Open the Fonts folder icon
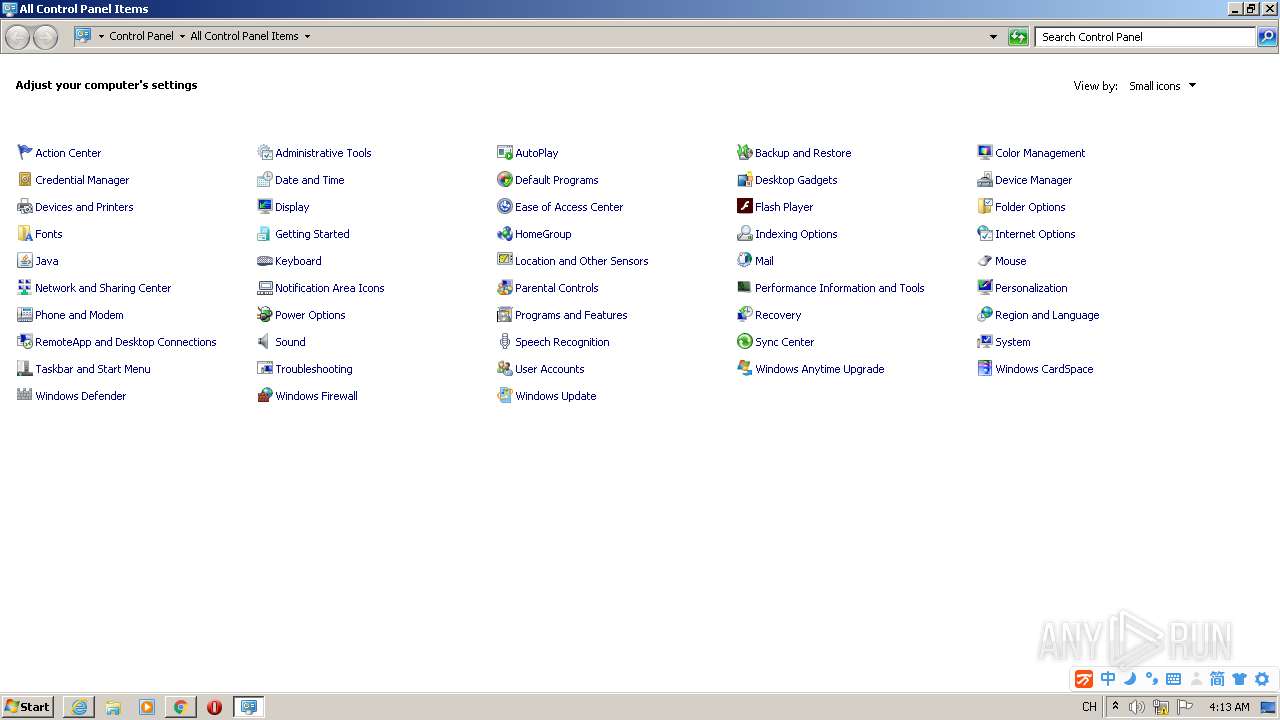 (x=25, y=234)
